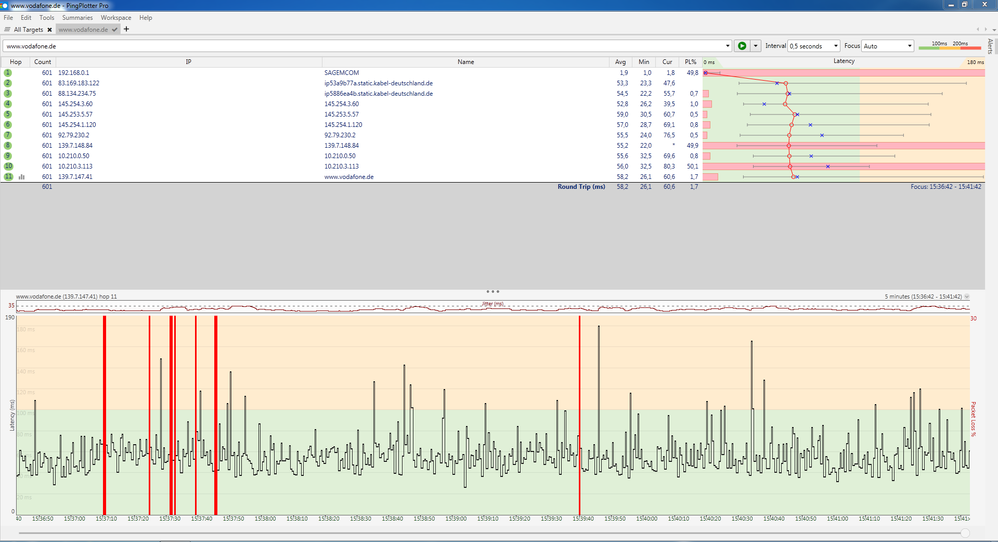Click hop 7 green circle
This screenshot has width=998, height=542.
[8, 135]
